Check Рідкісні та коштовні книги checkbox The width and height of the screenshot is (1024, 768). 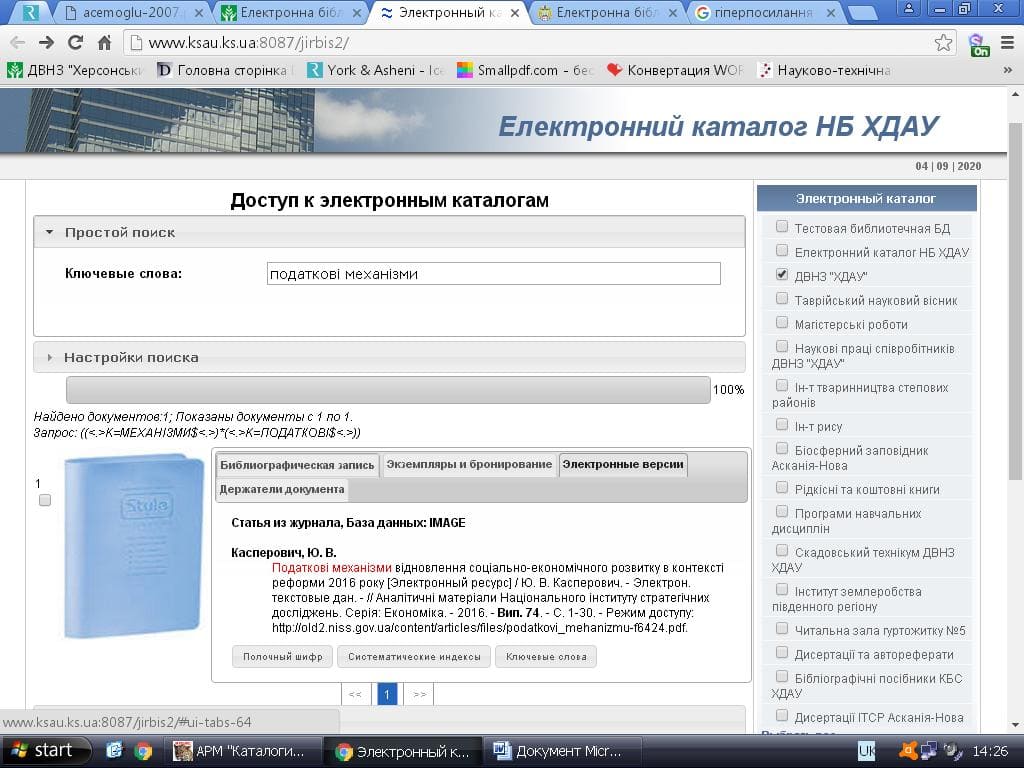click(x=782, y=487)
